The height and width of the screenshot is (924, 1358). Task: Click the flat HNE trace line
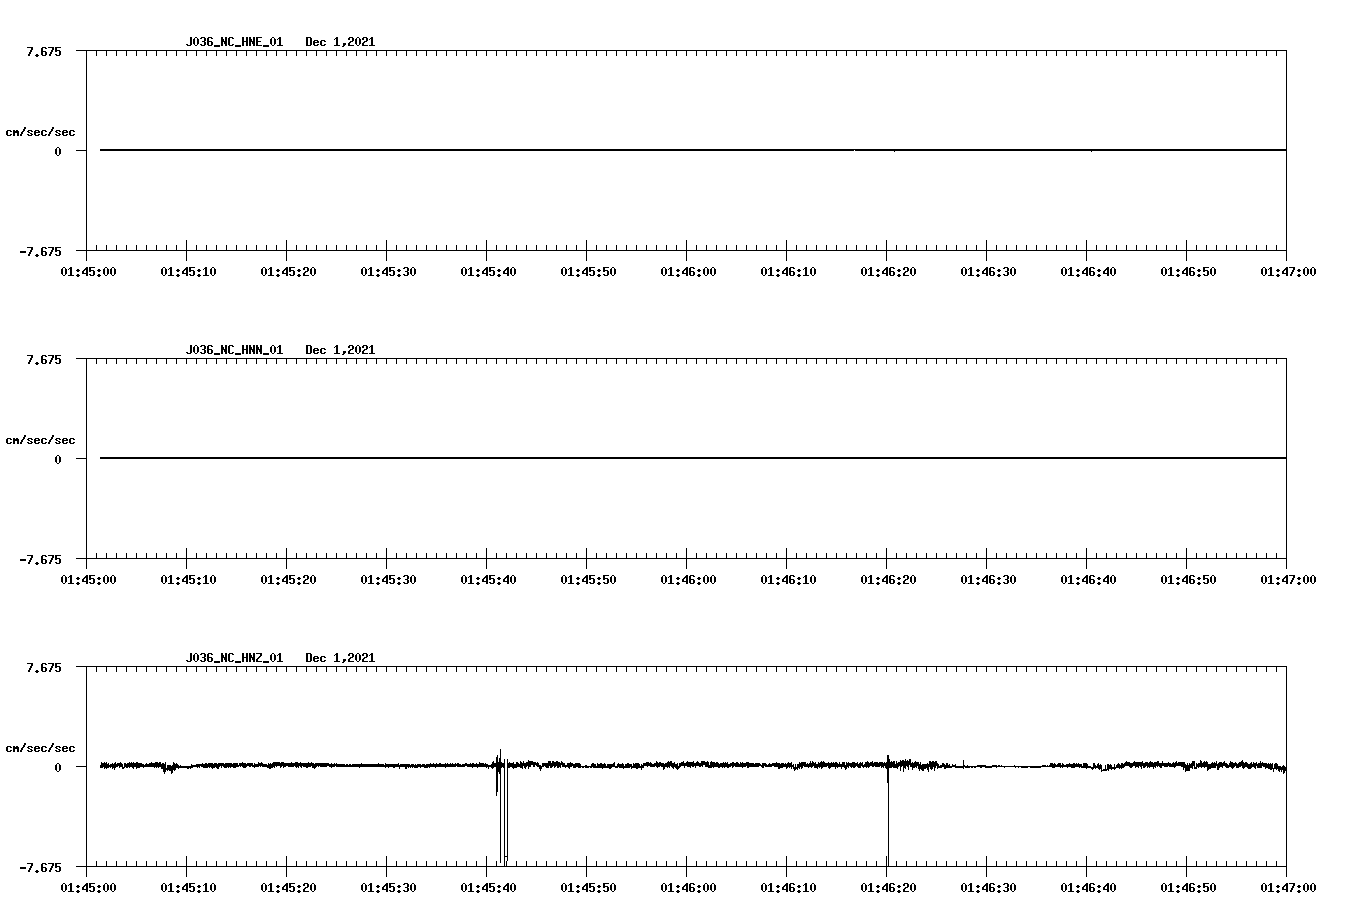pos(693,150)
